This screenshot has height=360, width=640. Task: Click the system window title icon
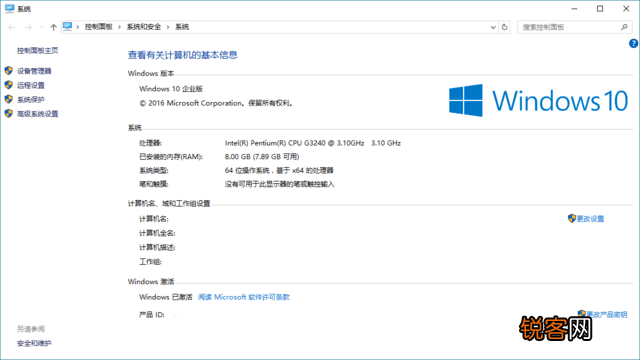click(x=9, y=9)
